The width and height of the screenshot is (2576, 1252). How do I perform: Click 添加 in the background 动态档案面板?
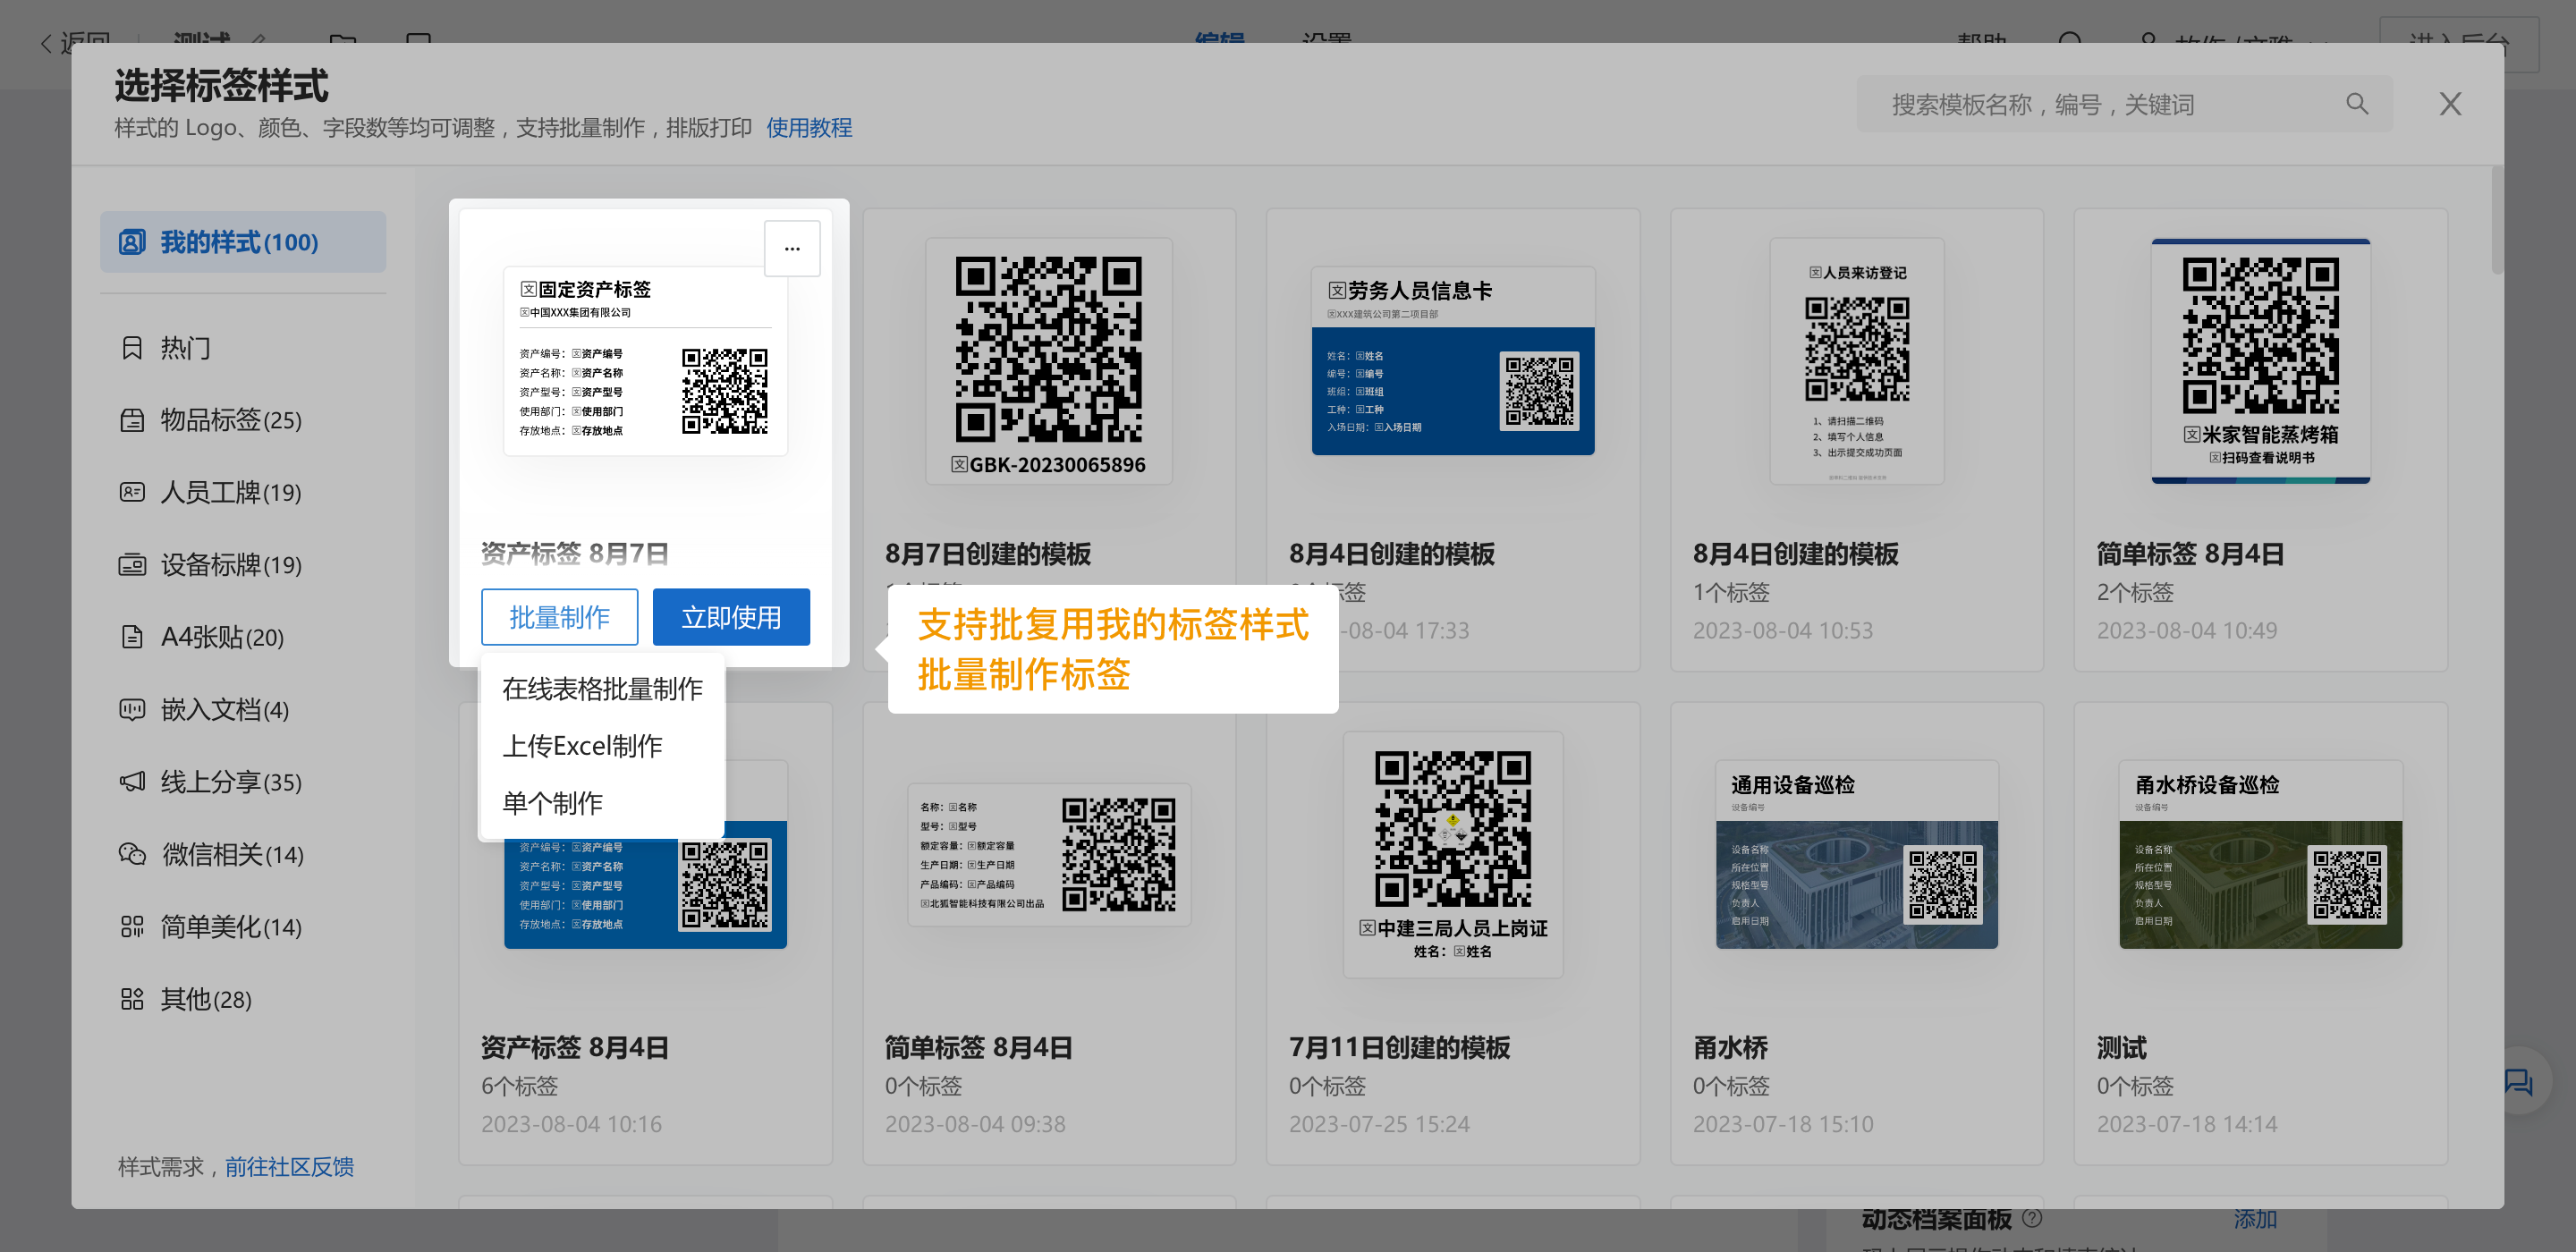pyautogui.click(x=2254, y=1219)
